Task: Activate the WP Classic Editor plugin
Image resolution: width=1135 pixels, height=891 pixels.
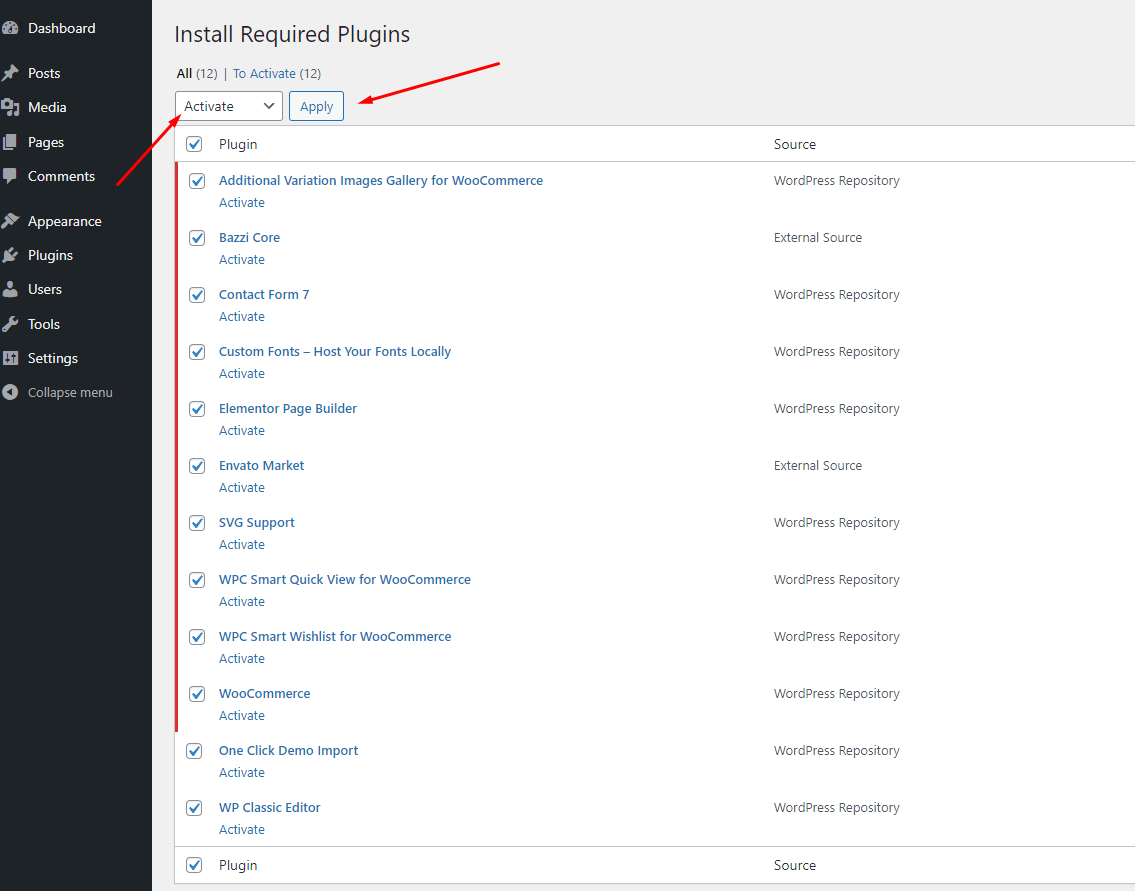Action: [242, 829]
